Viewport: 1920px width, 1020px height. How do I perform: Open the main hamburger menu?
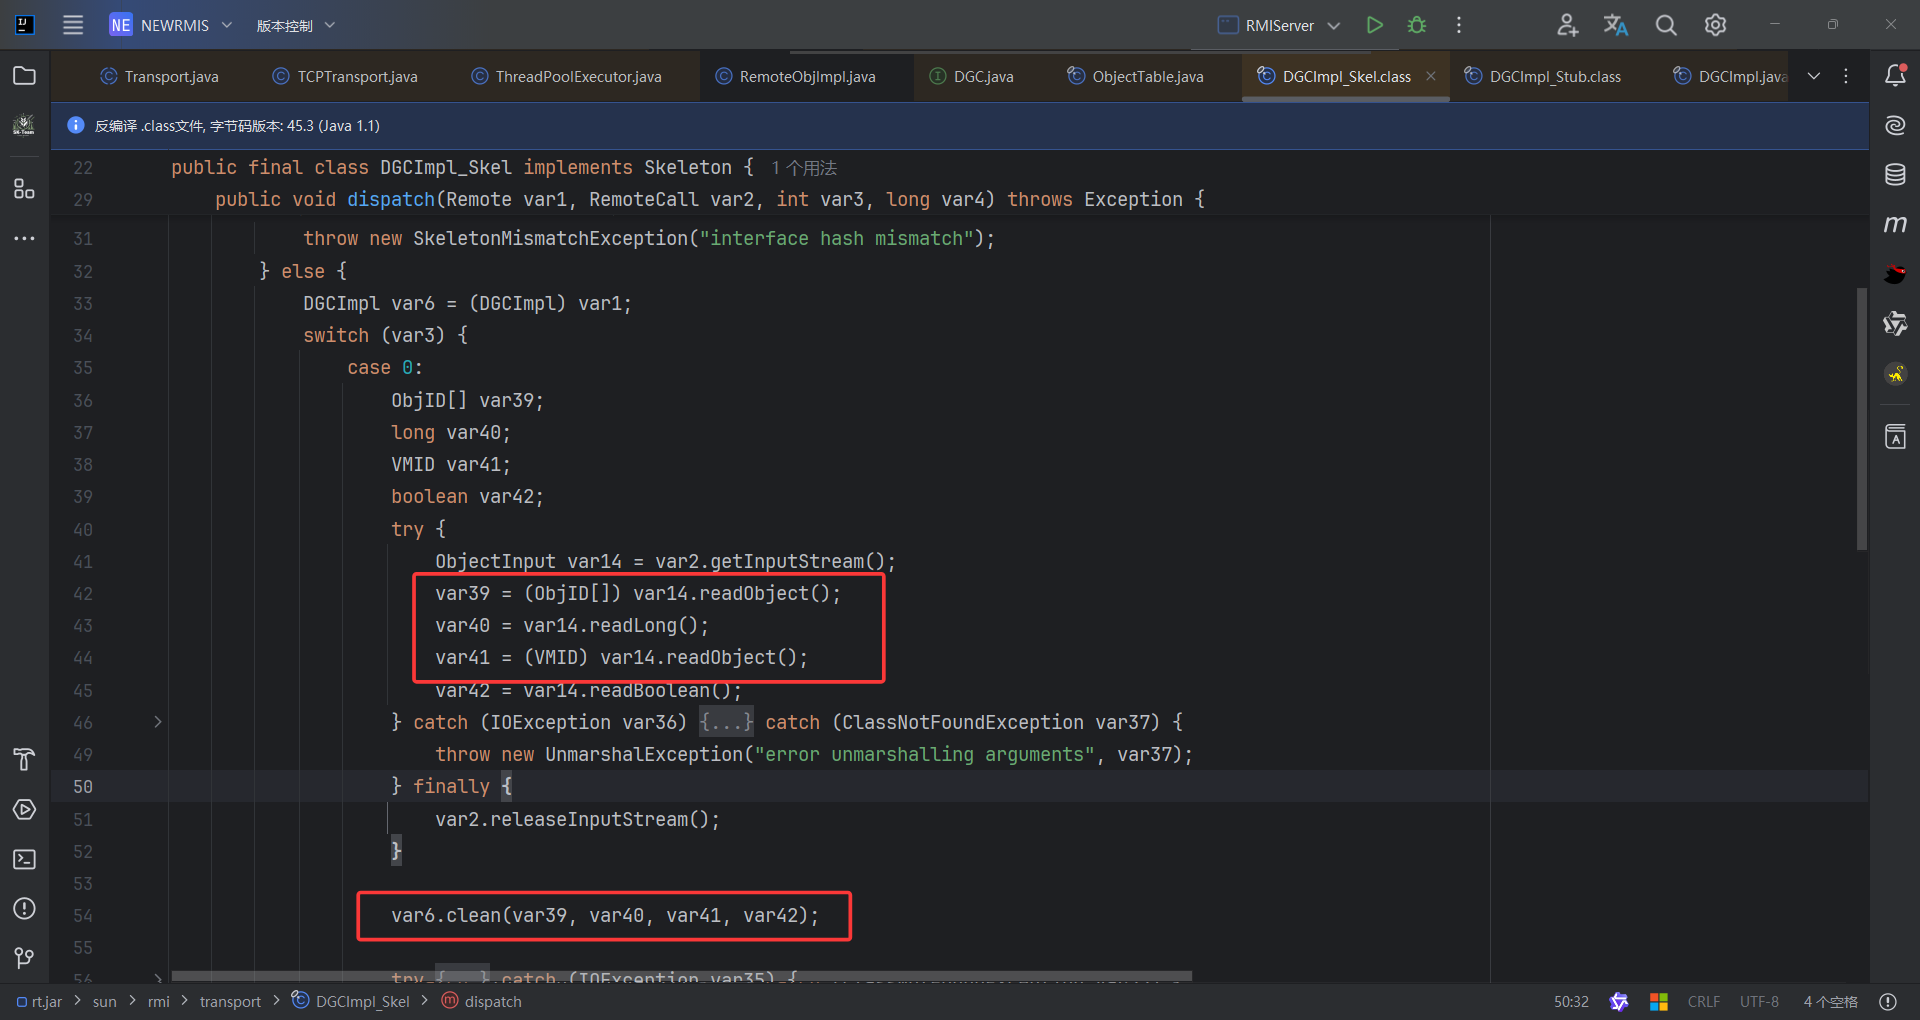(73, 25)
